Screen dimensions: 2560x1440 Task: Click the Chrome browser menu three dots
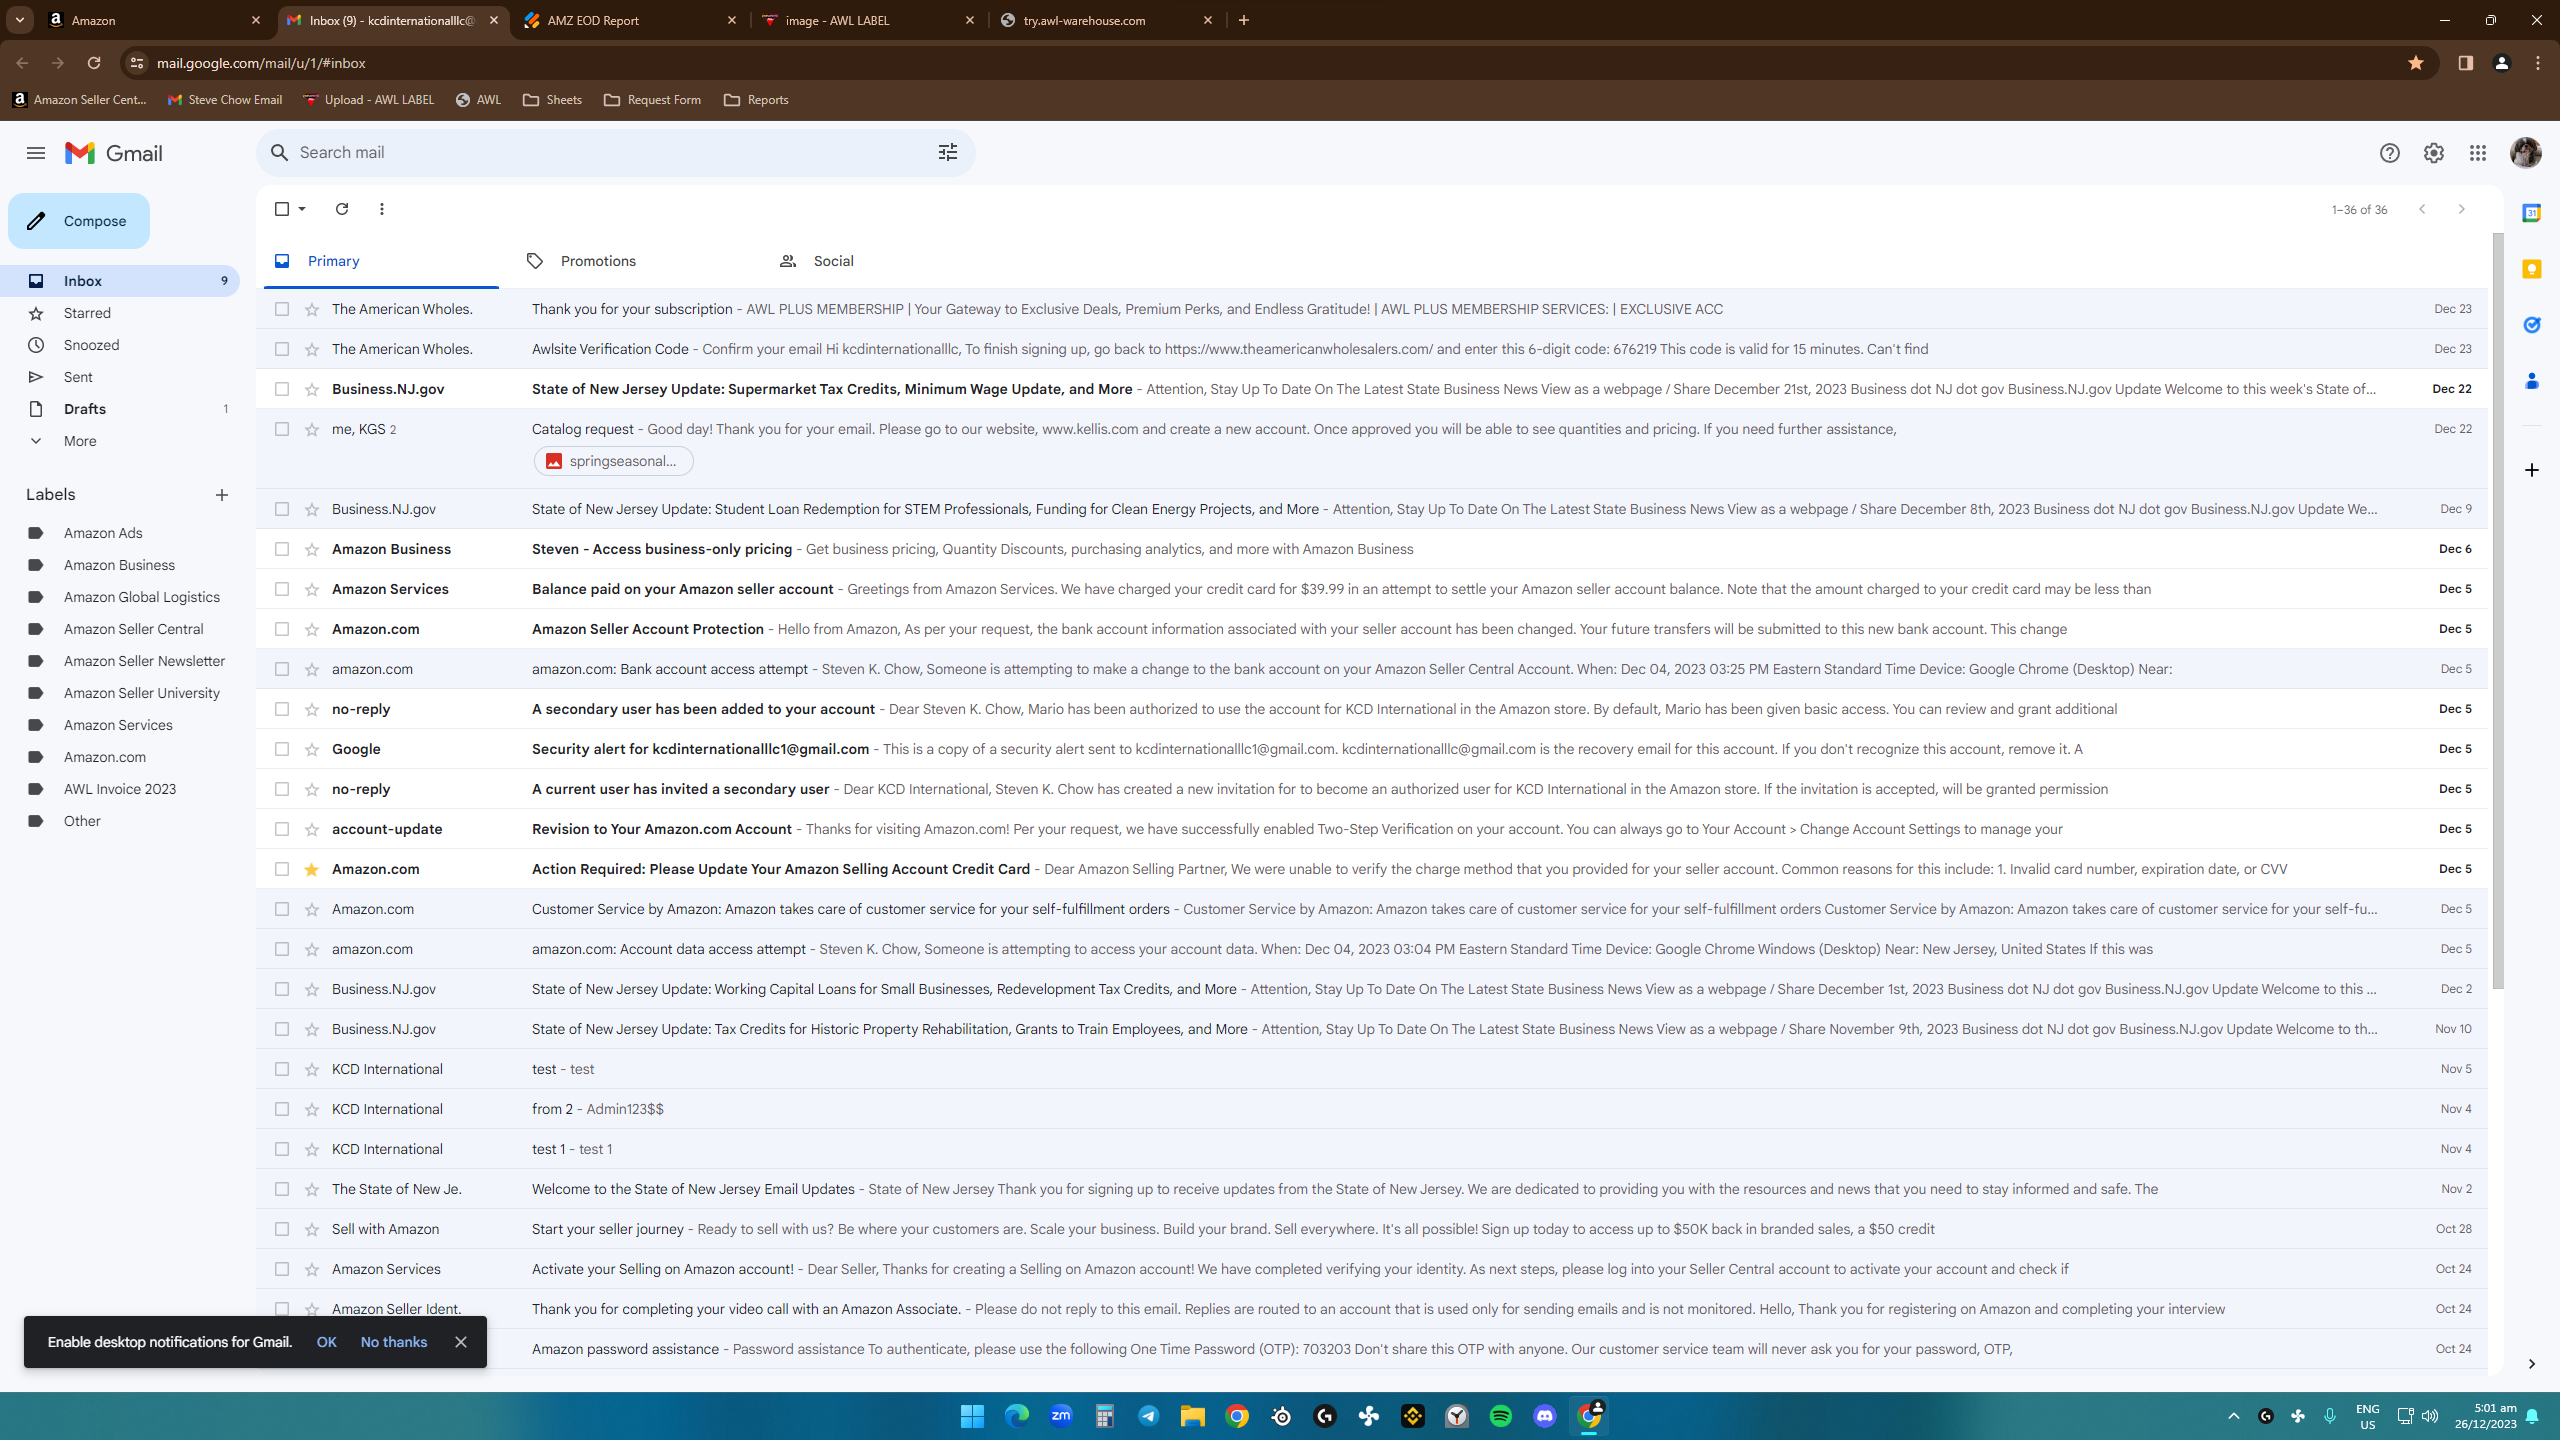[x=2537, y=63]
